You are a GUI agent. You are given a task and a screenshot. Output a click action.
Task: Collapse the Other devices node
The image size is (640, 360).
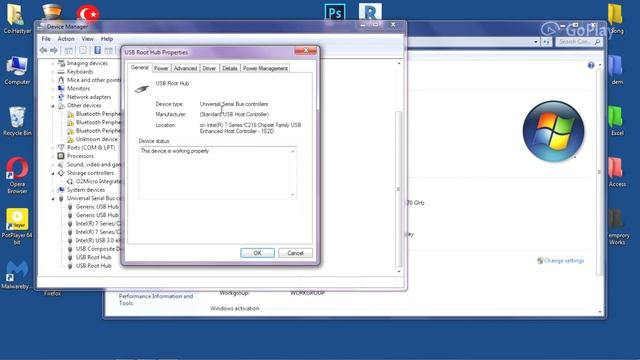(53, 106)
